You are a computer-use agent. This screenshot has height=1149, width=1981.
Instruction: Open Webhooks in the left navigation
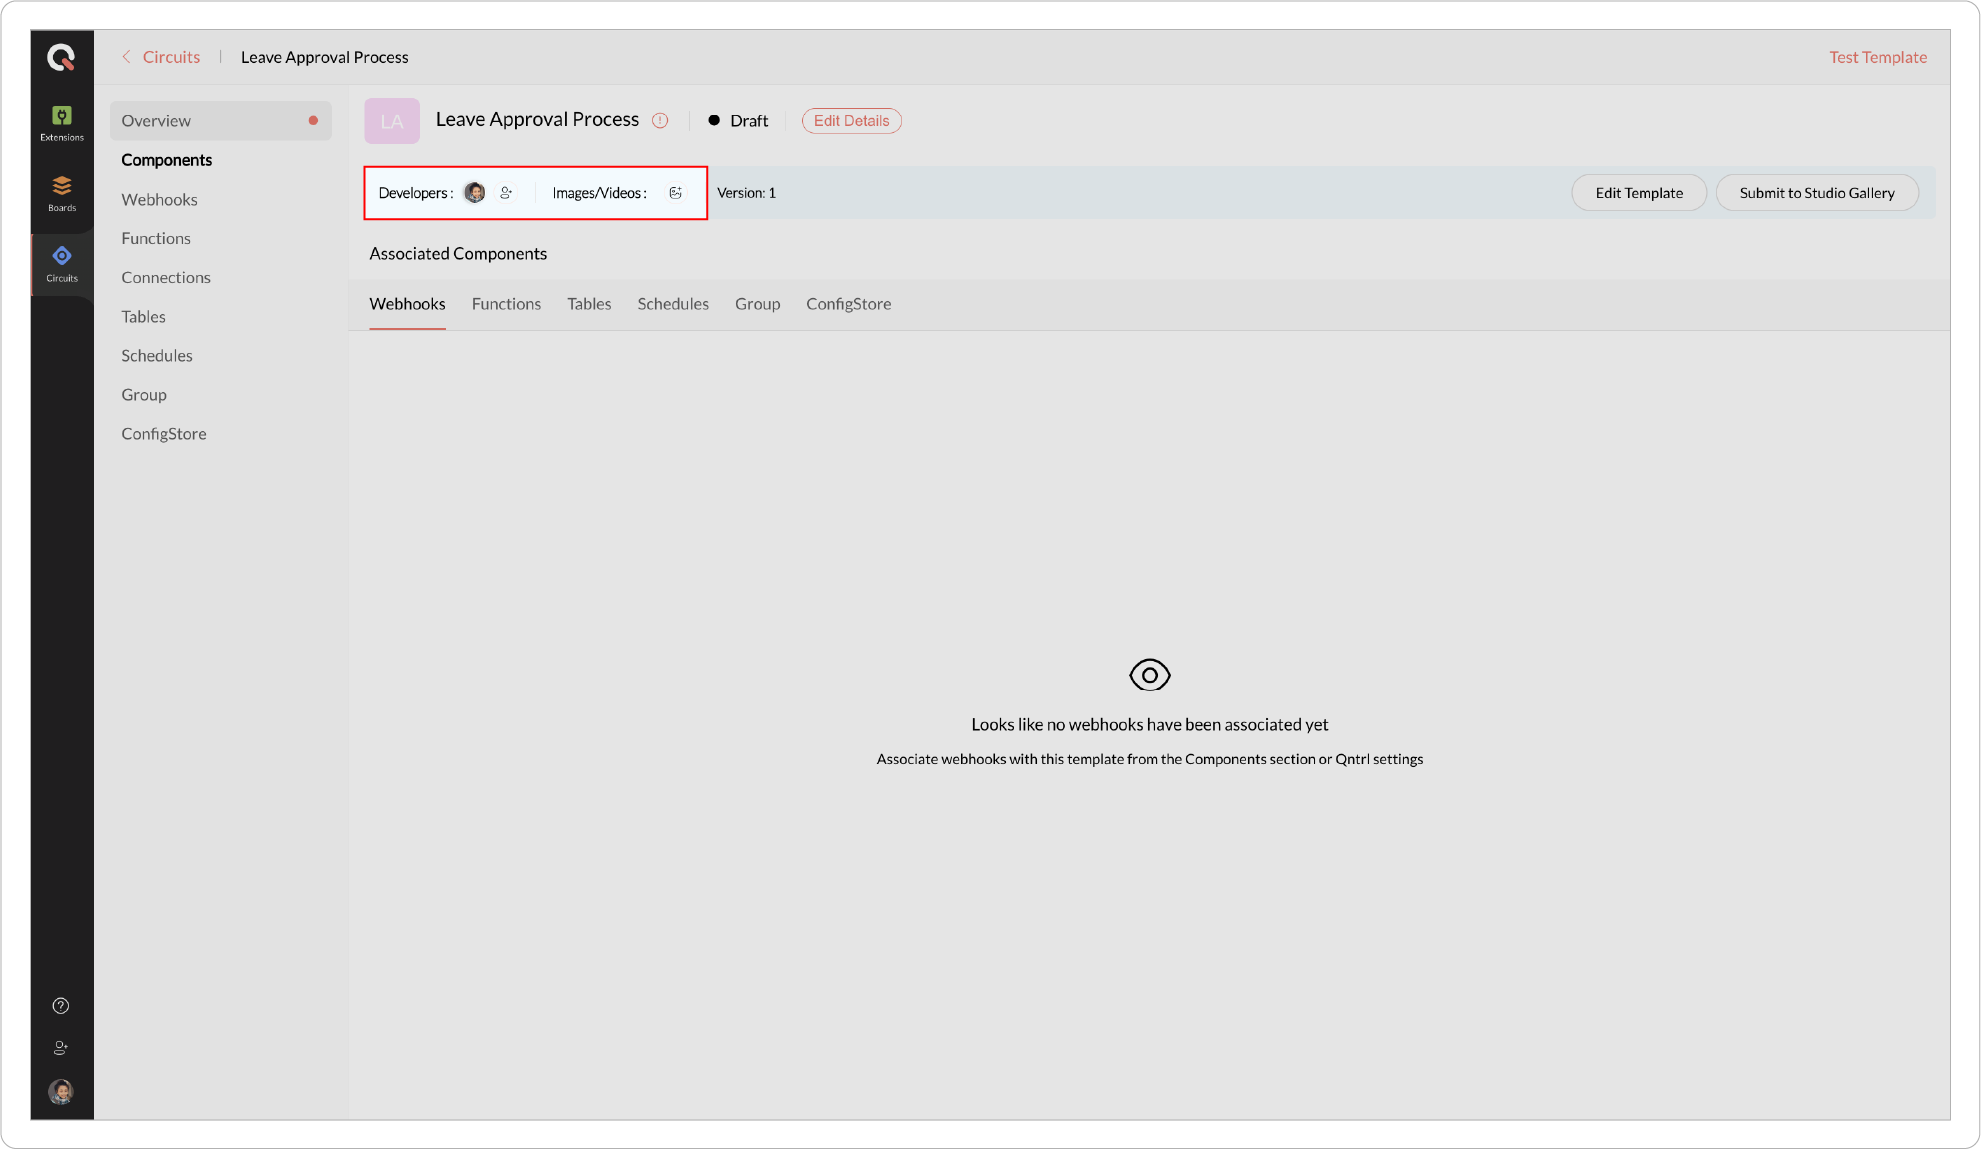click(159, 200)
